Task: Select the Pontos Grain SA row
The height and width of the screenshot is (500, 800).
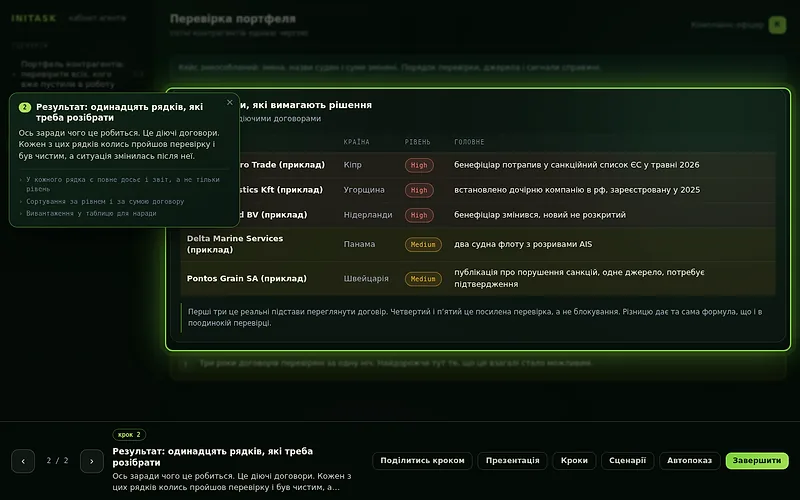Action: (x=478, y=279)
